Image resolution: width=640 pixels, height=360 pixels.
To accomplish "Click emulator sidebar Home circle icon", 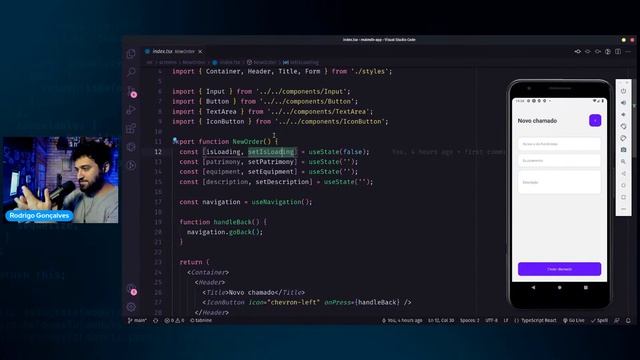I will coord(623,185).
